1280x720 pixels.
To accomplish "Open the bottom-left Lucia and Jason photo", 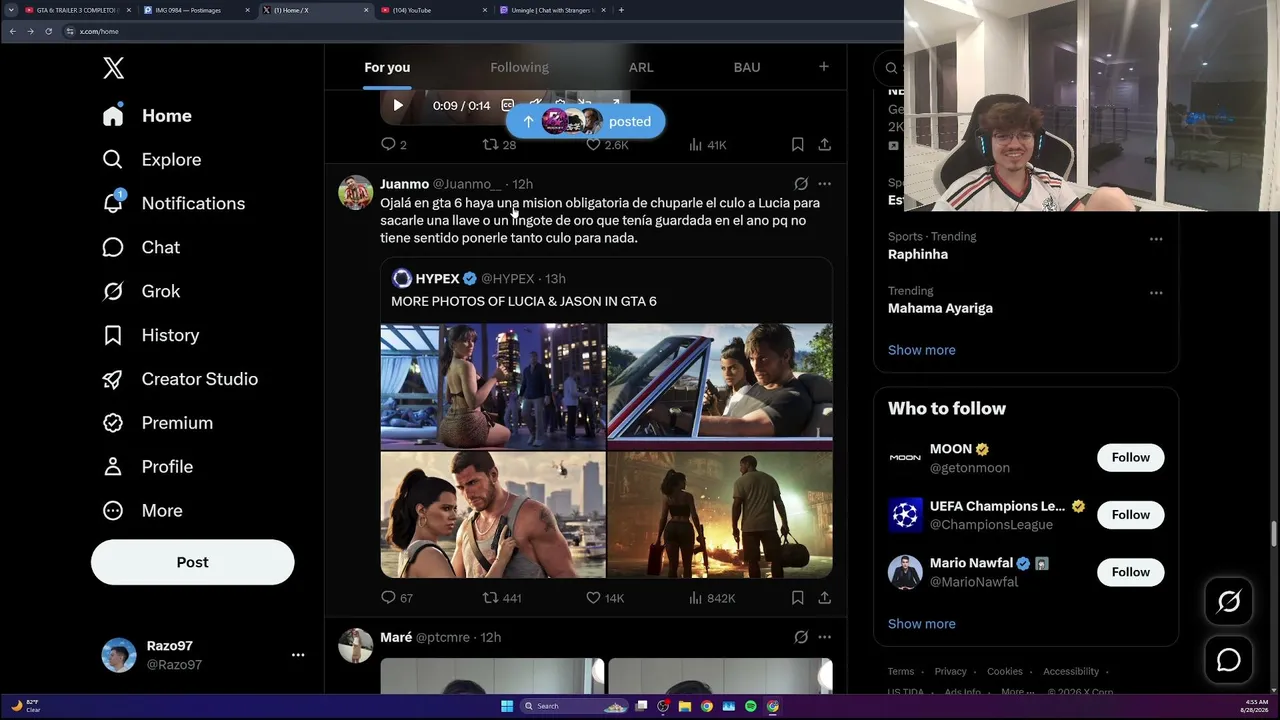I will pyautogui.click(x=493, y=515).
